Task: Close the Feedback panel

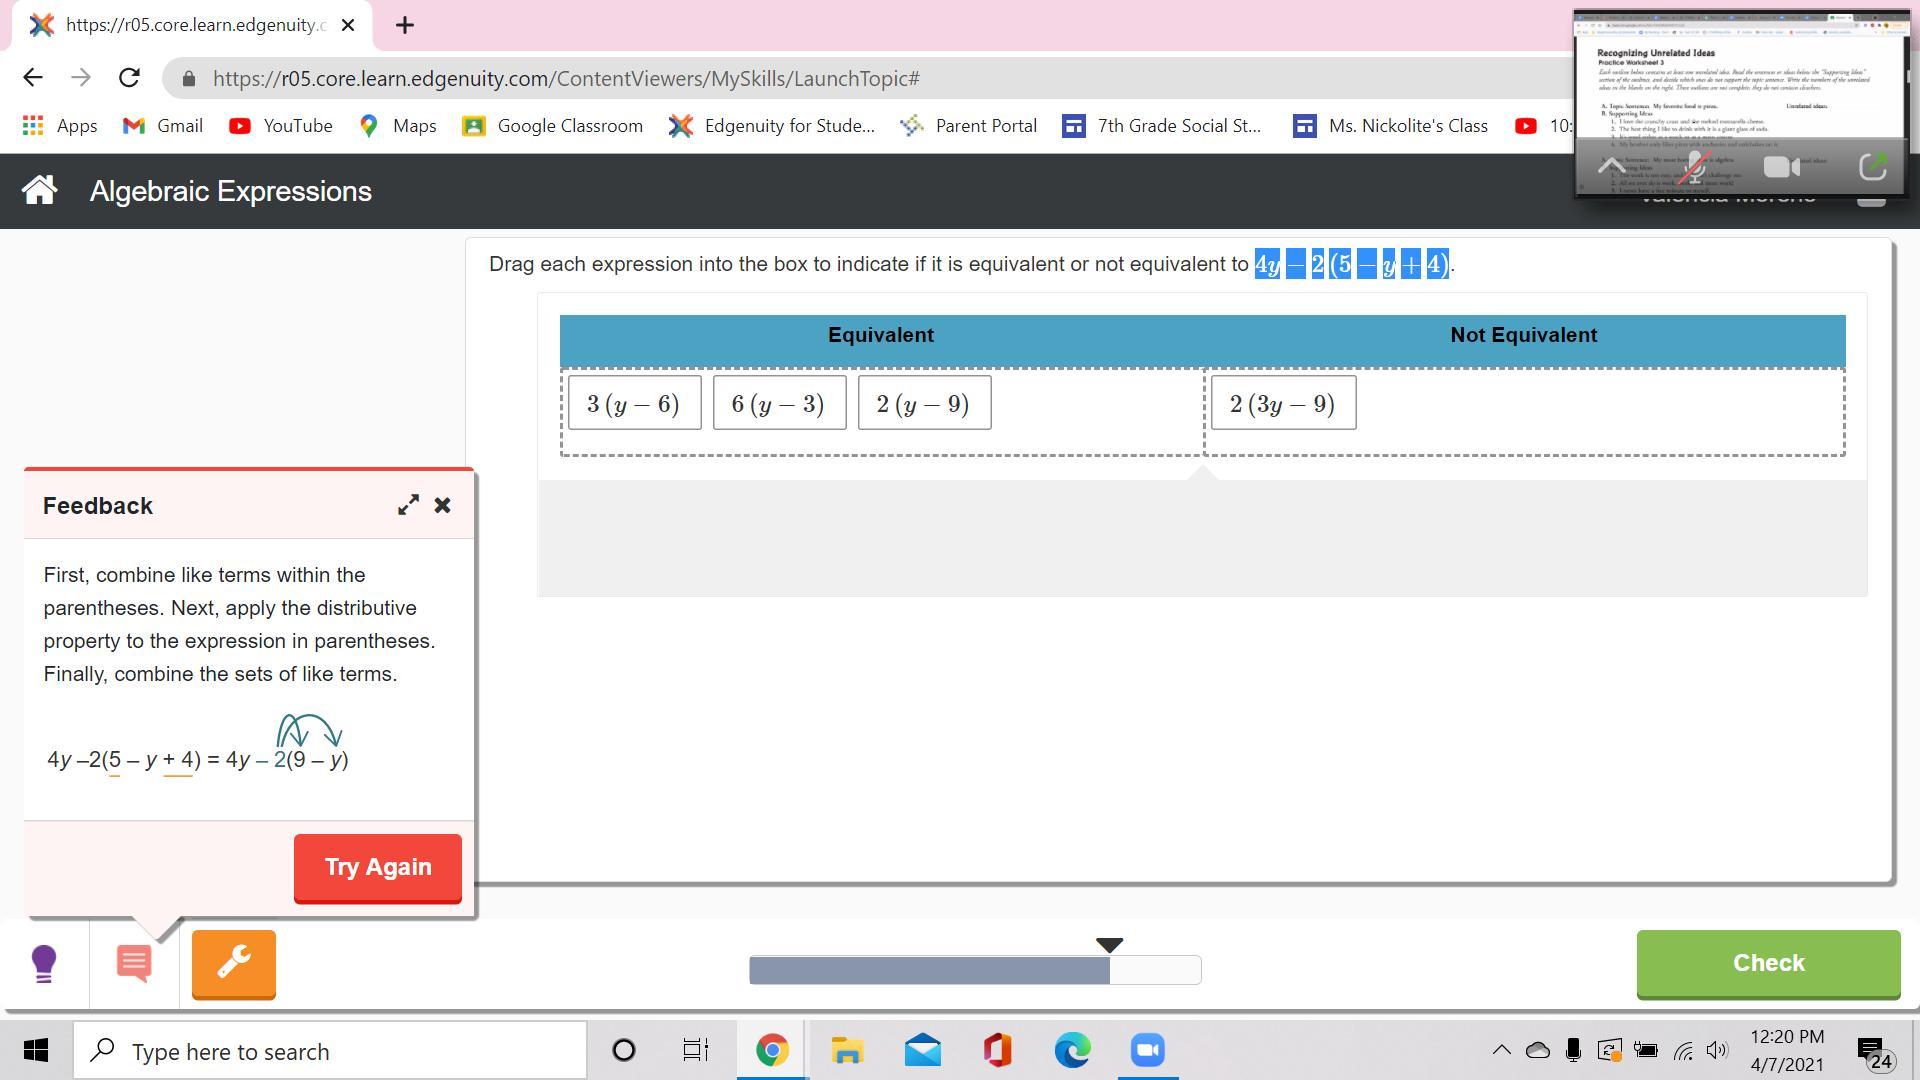Action: [x=443, y=505]
